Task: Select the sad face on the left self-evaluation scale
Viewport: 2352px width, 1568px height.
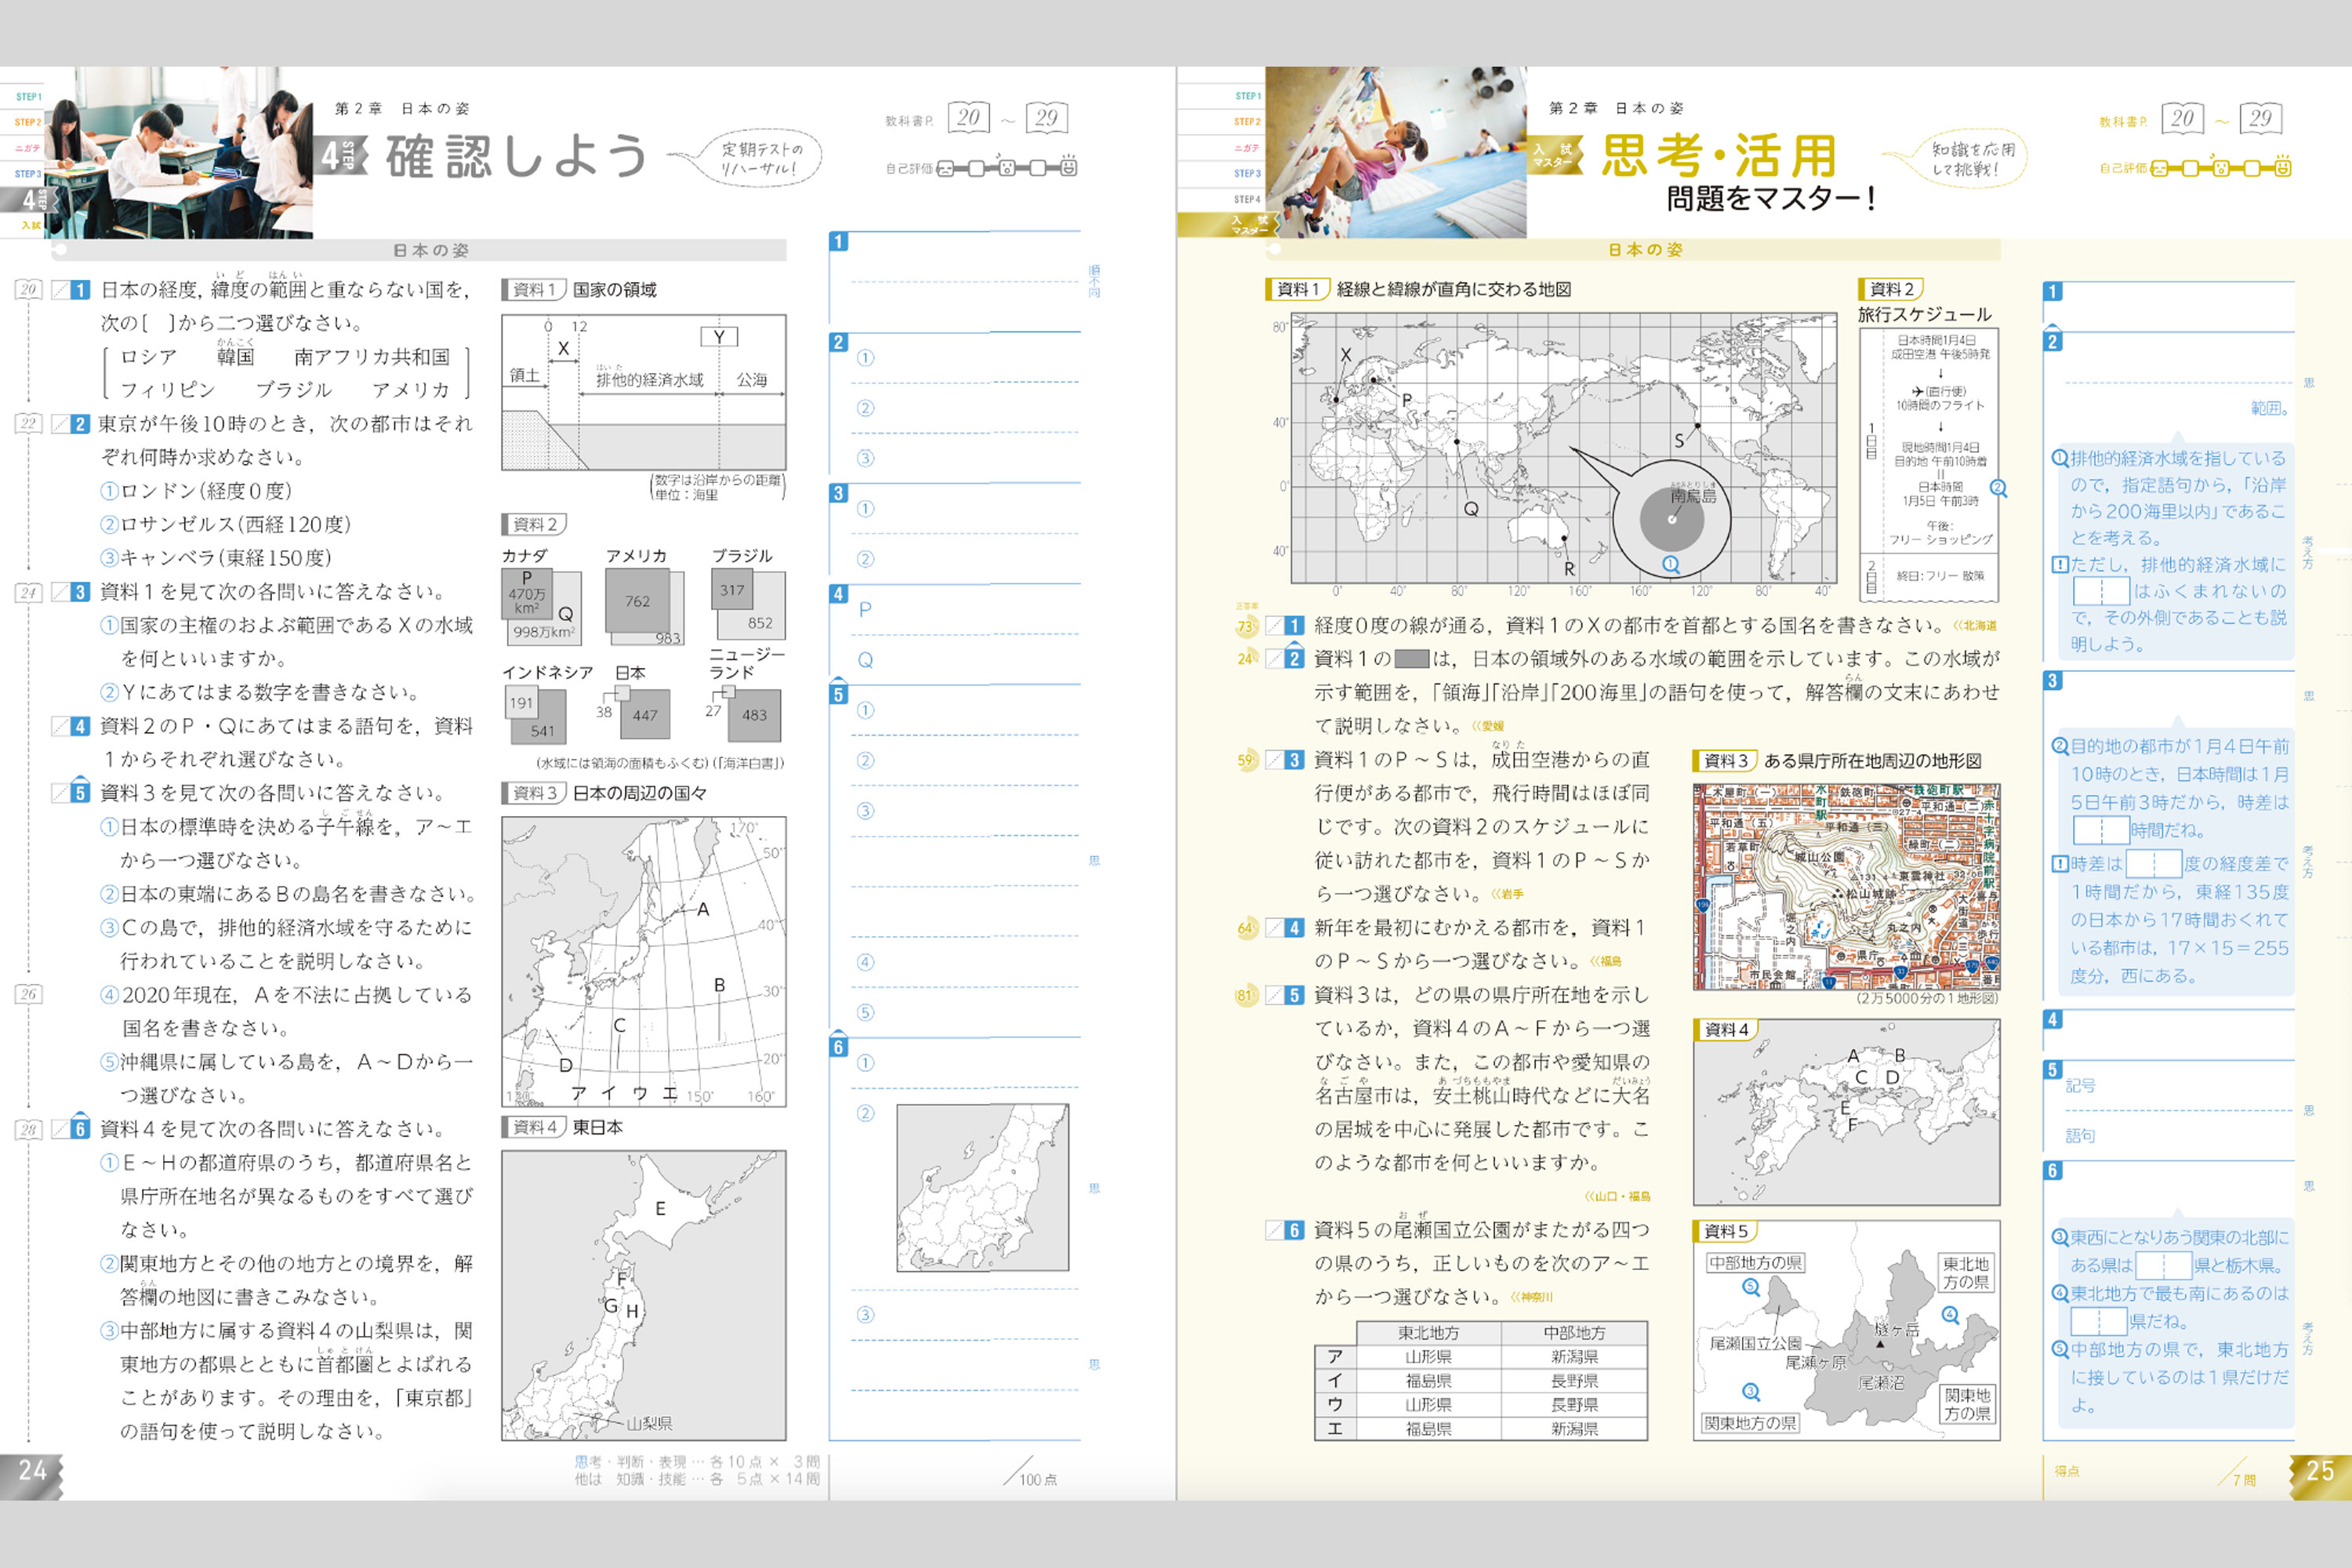Action: (x=946, y=170)
